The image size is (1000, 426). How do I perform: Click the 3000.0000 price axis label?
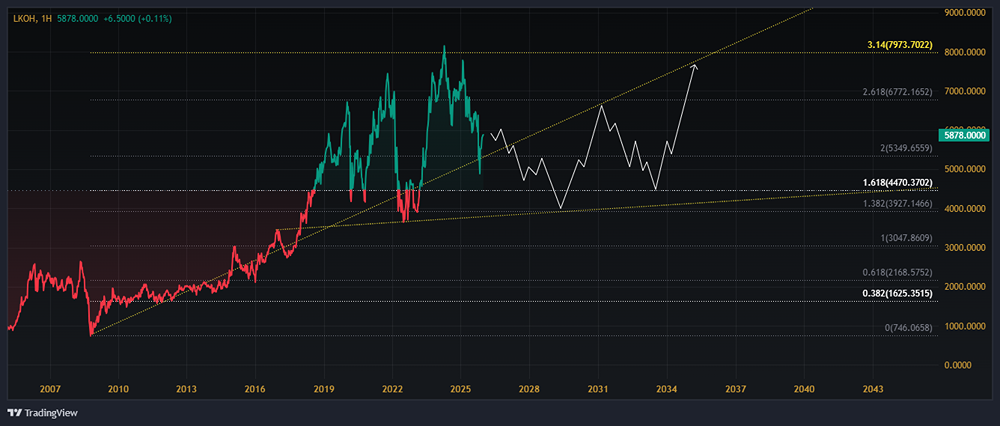(x=964, y=248)
